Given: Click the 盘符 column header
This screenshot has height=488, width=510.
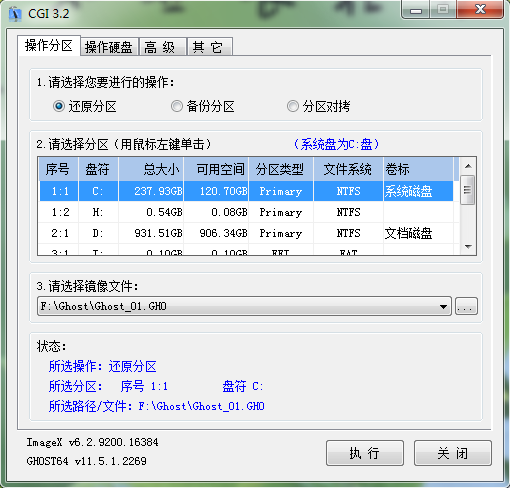Looking at the screenshot, I should click(98, 169).
